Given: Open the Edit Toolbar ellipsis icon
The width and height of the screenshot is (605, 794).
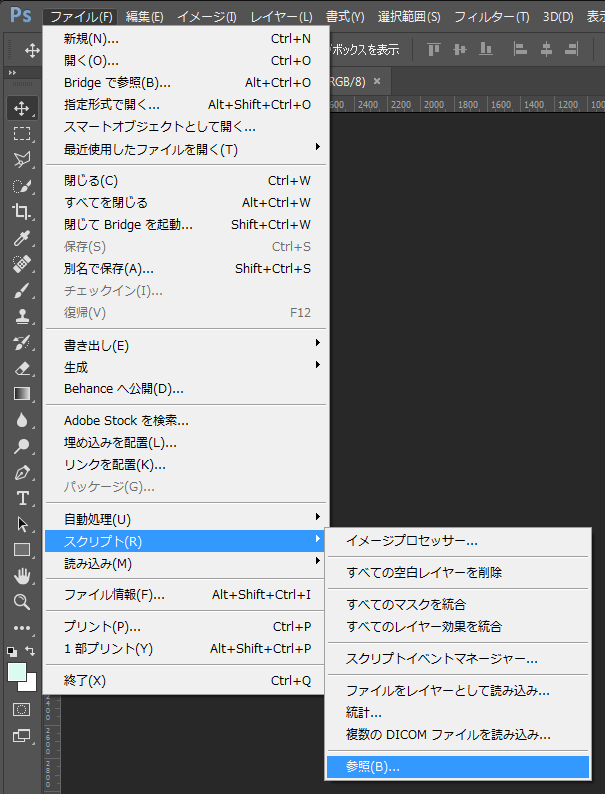Looking at the screenshot, I should pos(22,628).
